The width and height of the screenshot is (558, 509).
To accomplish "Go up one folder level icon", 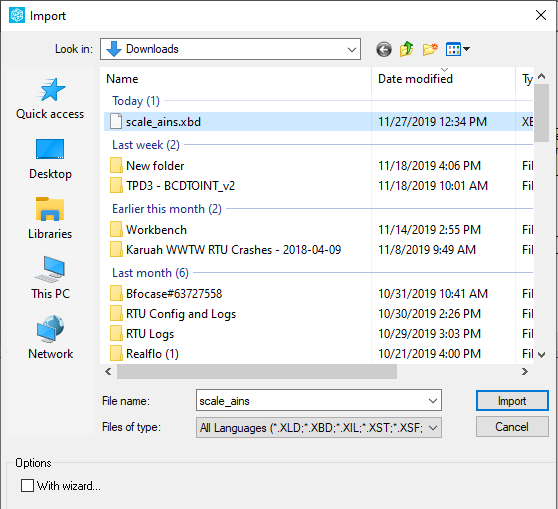I will 406,49.
